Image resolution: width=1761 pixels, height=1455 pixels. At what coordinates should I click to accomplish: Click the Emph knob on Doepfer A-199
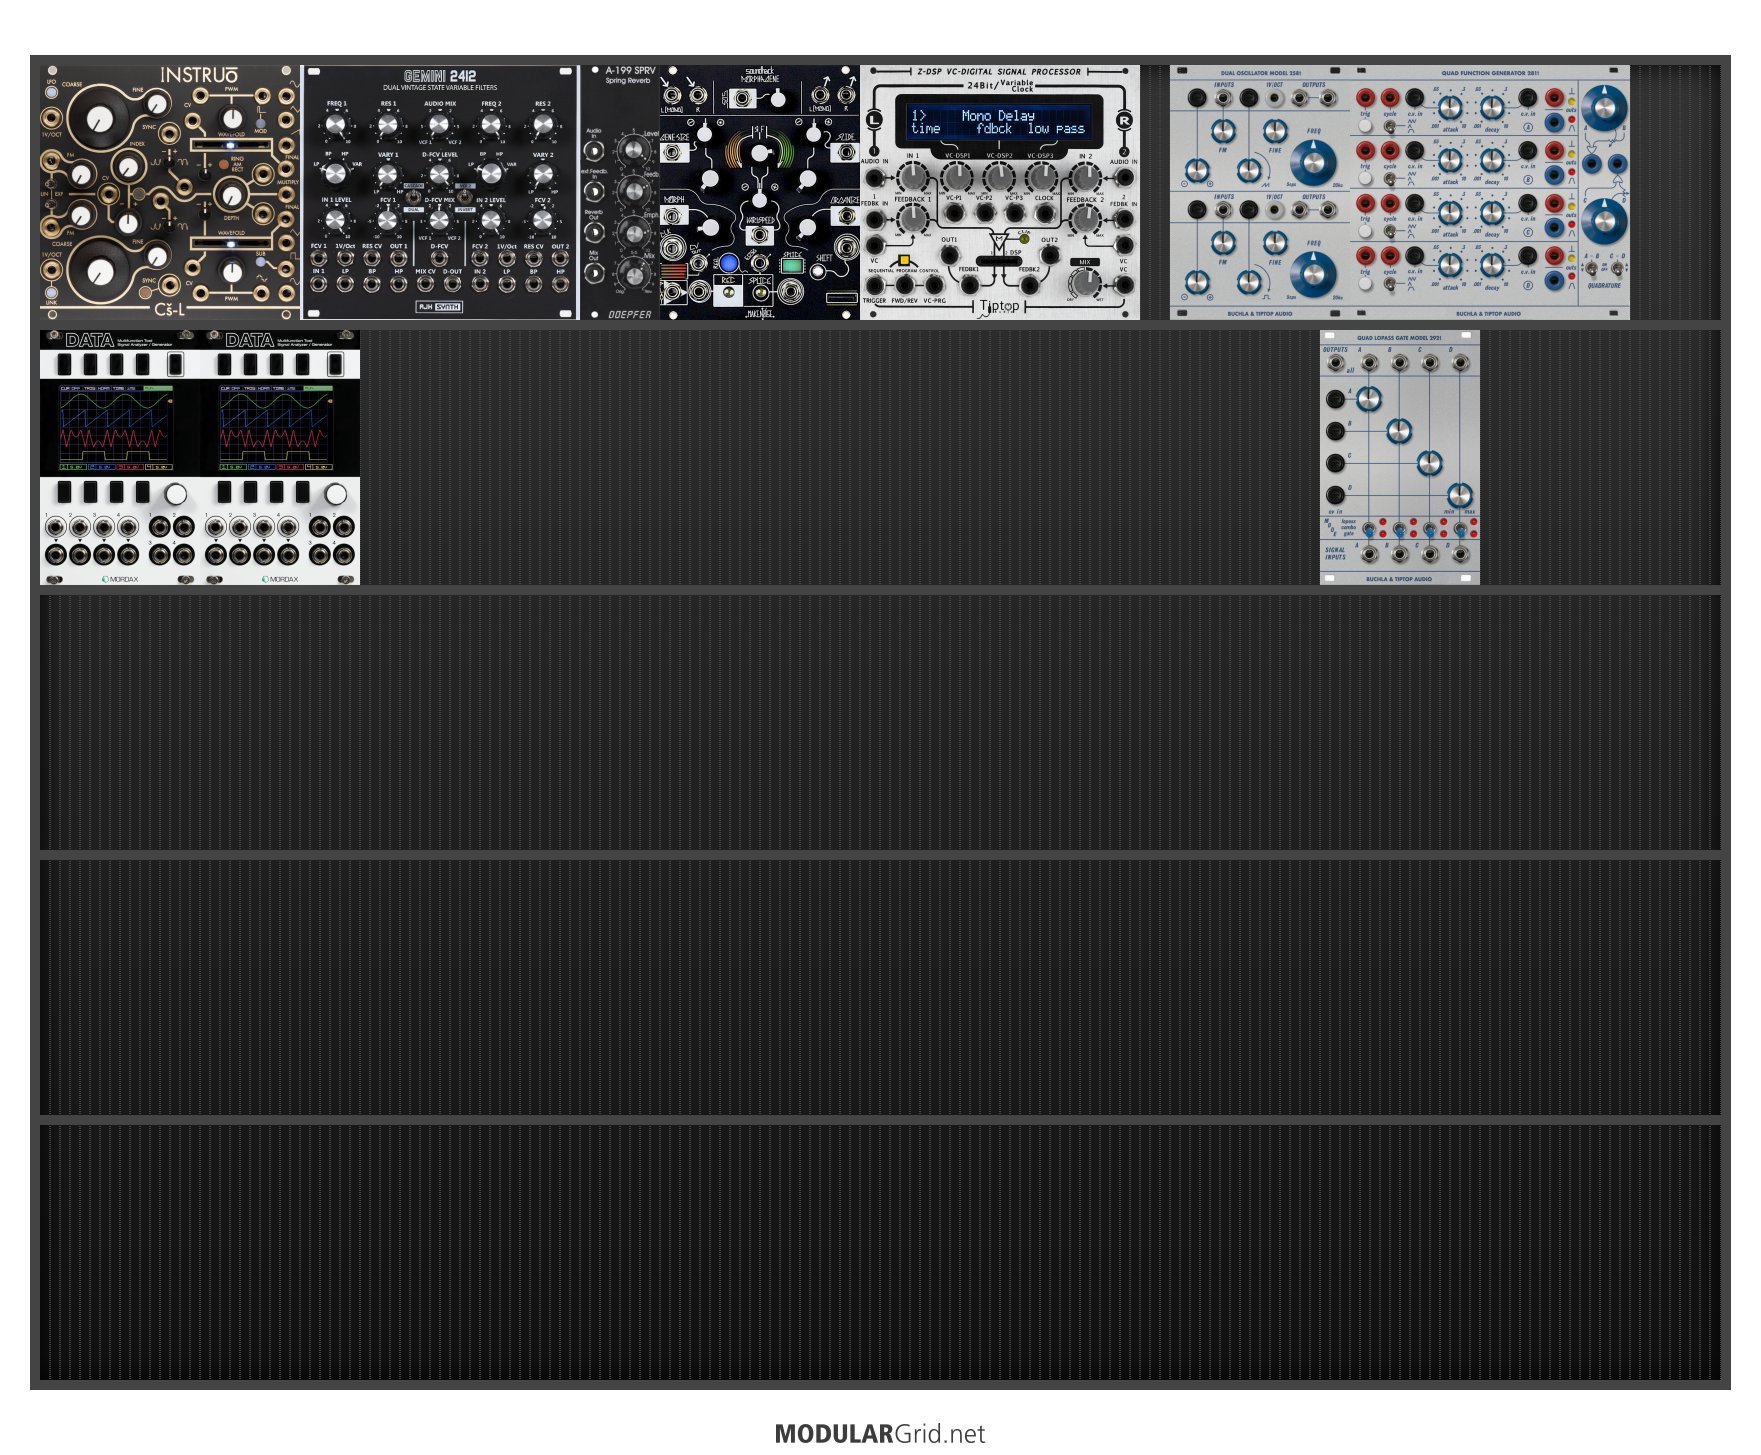pyautogui.click(x=632, y=231)
